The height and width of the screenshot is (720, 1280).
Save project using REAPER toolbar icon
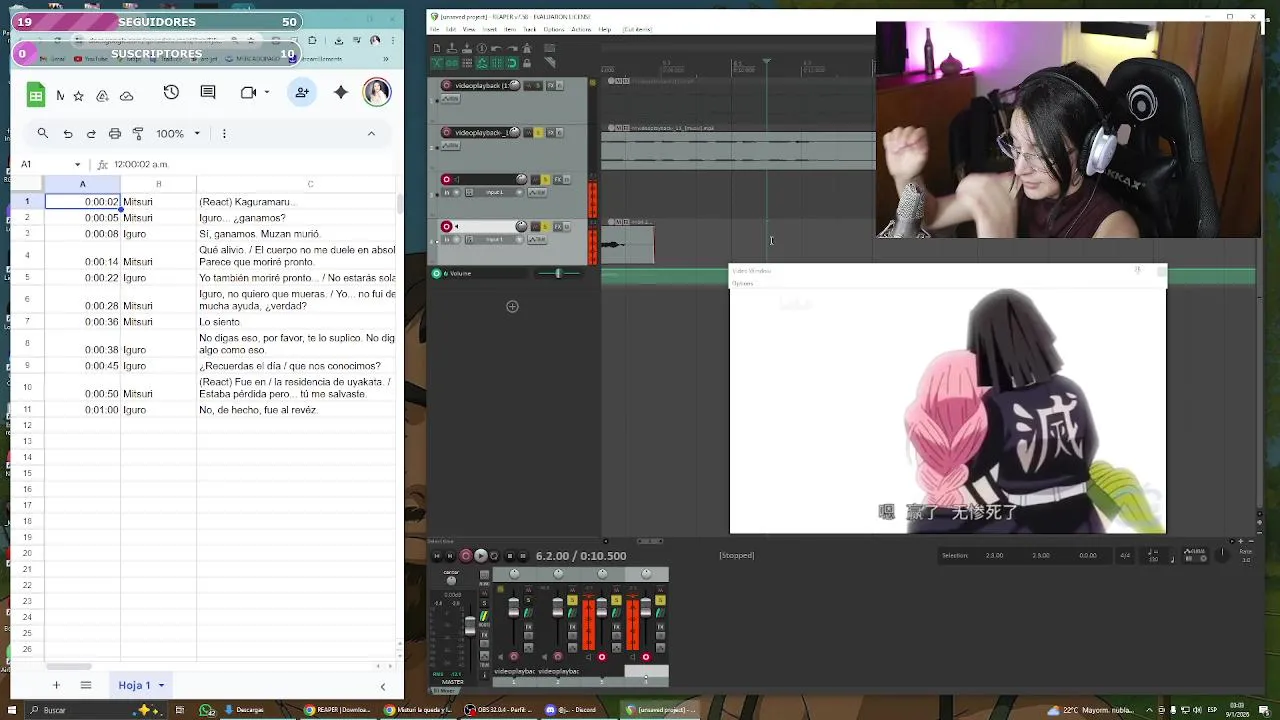(467, 48)
